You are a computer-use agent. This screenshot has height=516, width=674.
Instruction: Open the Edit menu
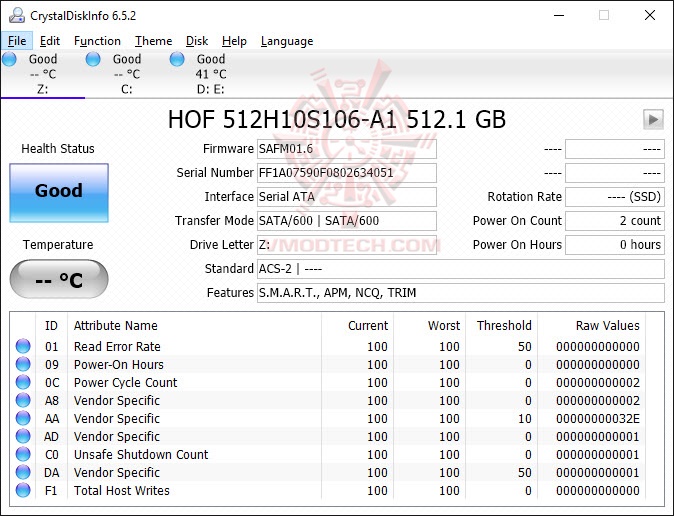[50, 41]
